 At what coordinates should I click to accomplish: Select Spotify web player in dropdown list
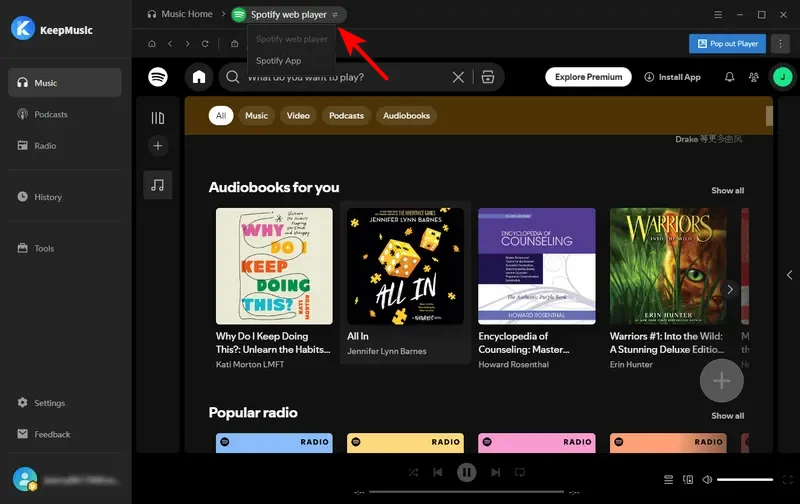(291, 39)
